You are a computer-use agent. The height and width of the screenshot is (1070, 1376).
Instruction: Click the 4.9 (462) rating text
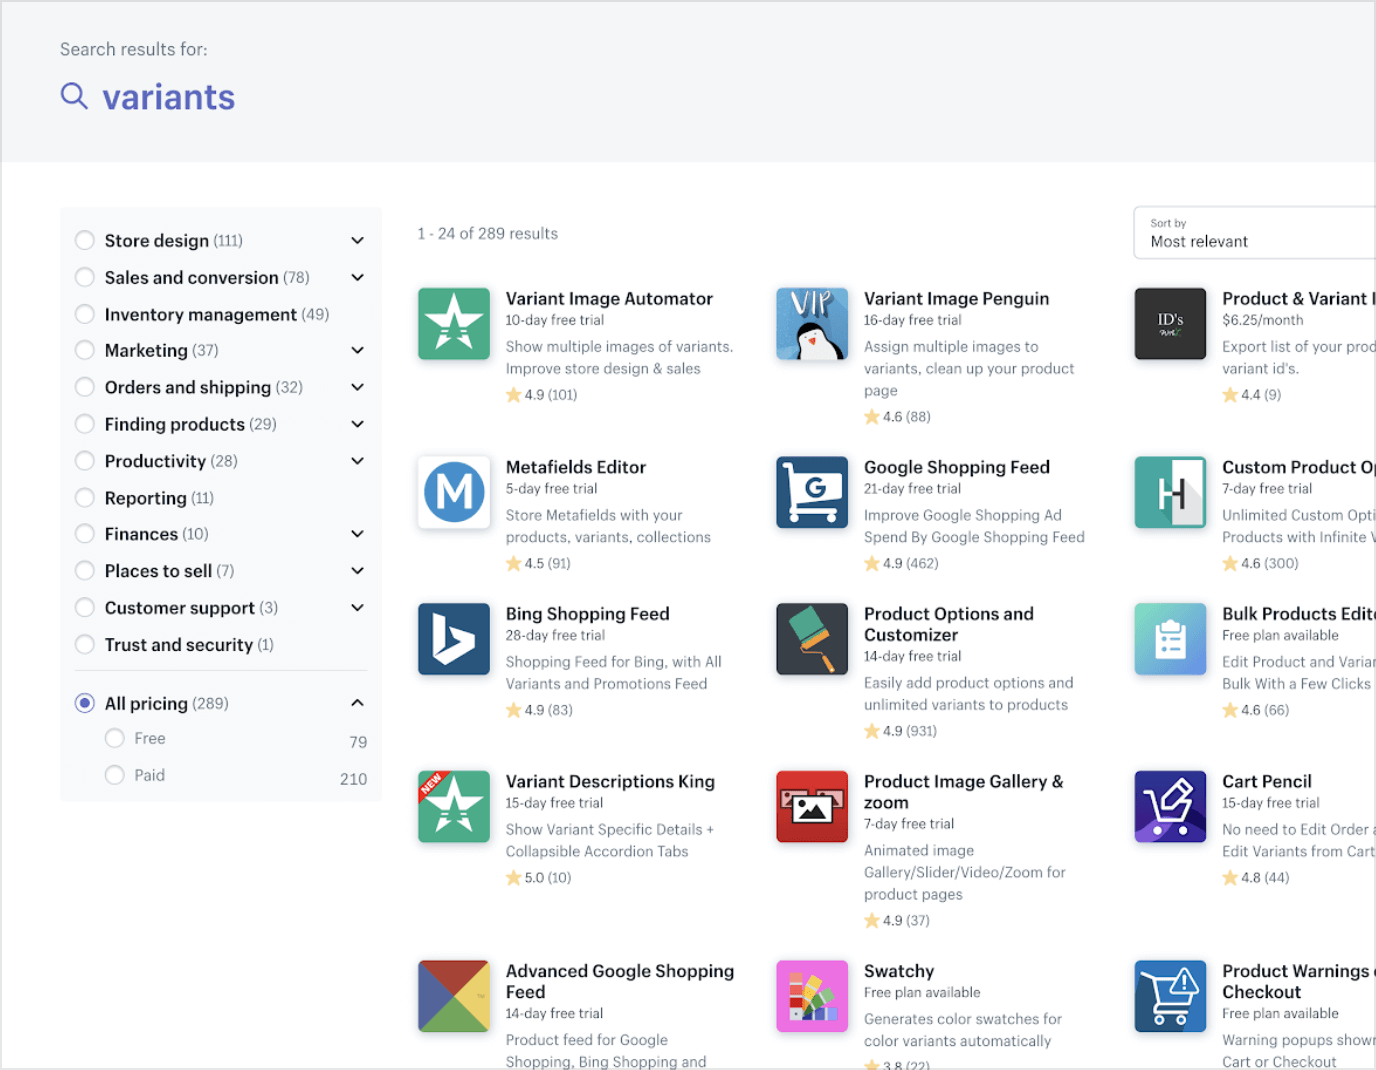click(911, 564)
